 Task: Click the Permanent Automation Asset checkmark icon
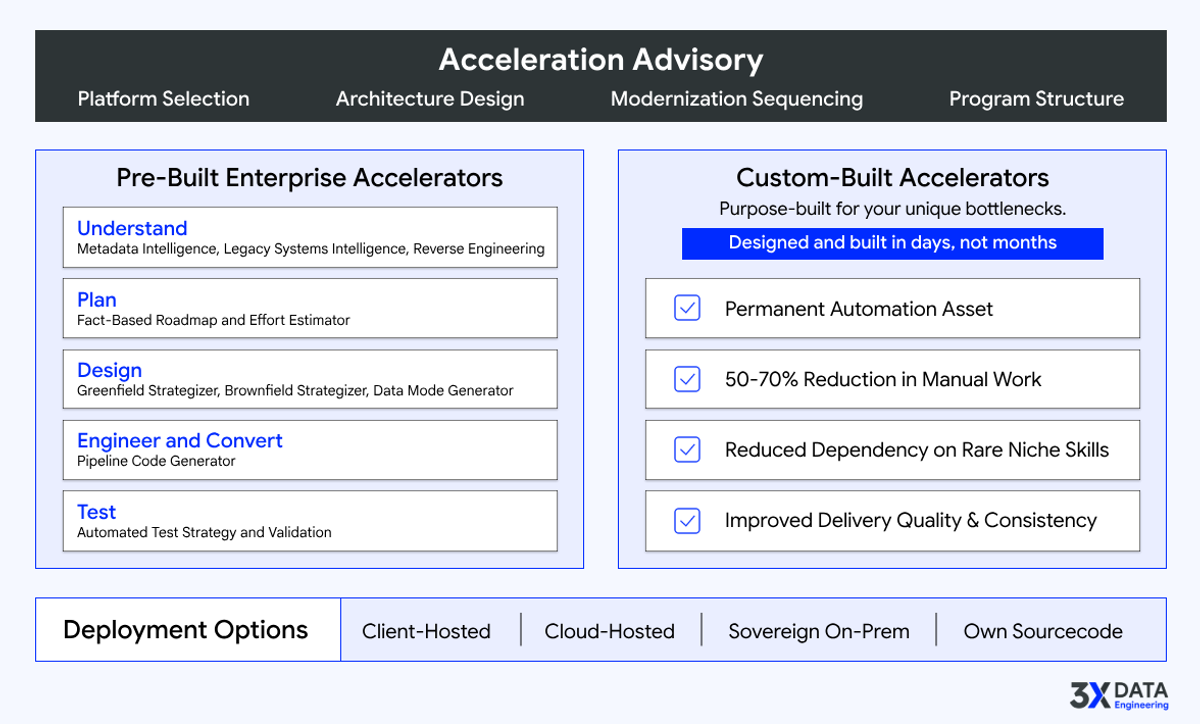pos(687,308)
